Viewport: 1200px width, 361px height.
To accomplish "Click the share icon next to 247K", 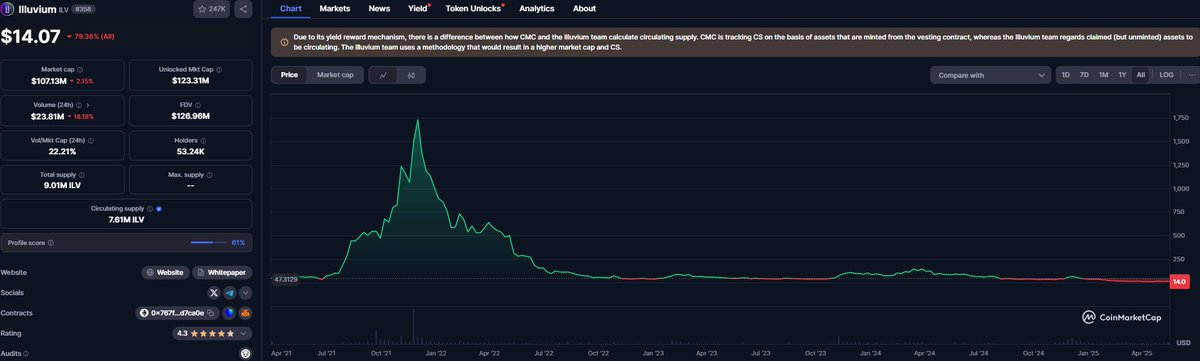I will click(x=244, y=9).
